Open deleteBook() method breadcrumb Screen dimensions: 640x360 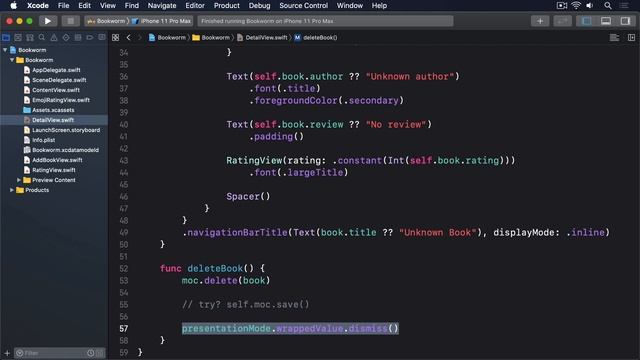pyautogui.click(x=316, y=38)
